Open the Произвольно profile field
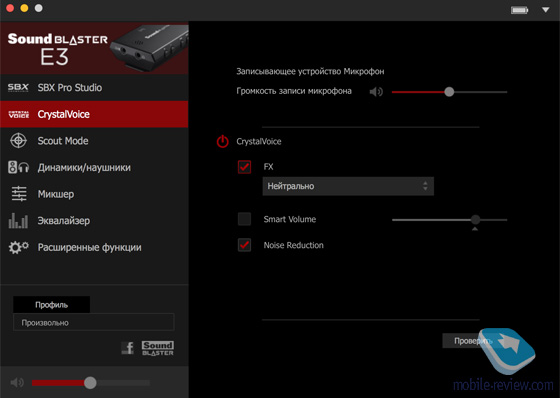Image resolution: width=560 pixels, height=398 pixels. coord(94,322)
